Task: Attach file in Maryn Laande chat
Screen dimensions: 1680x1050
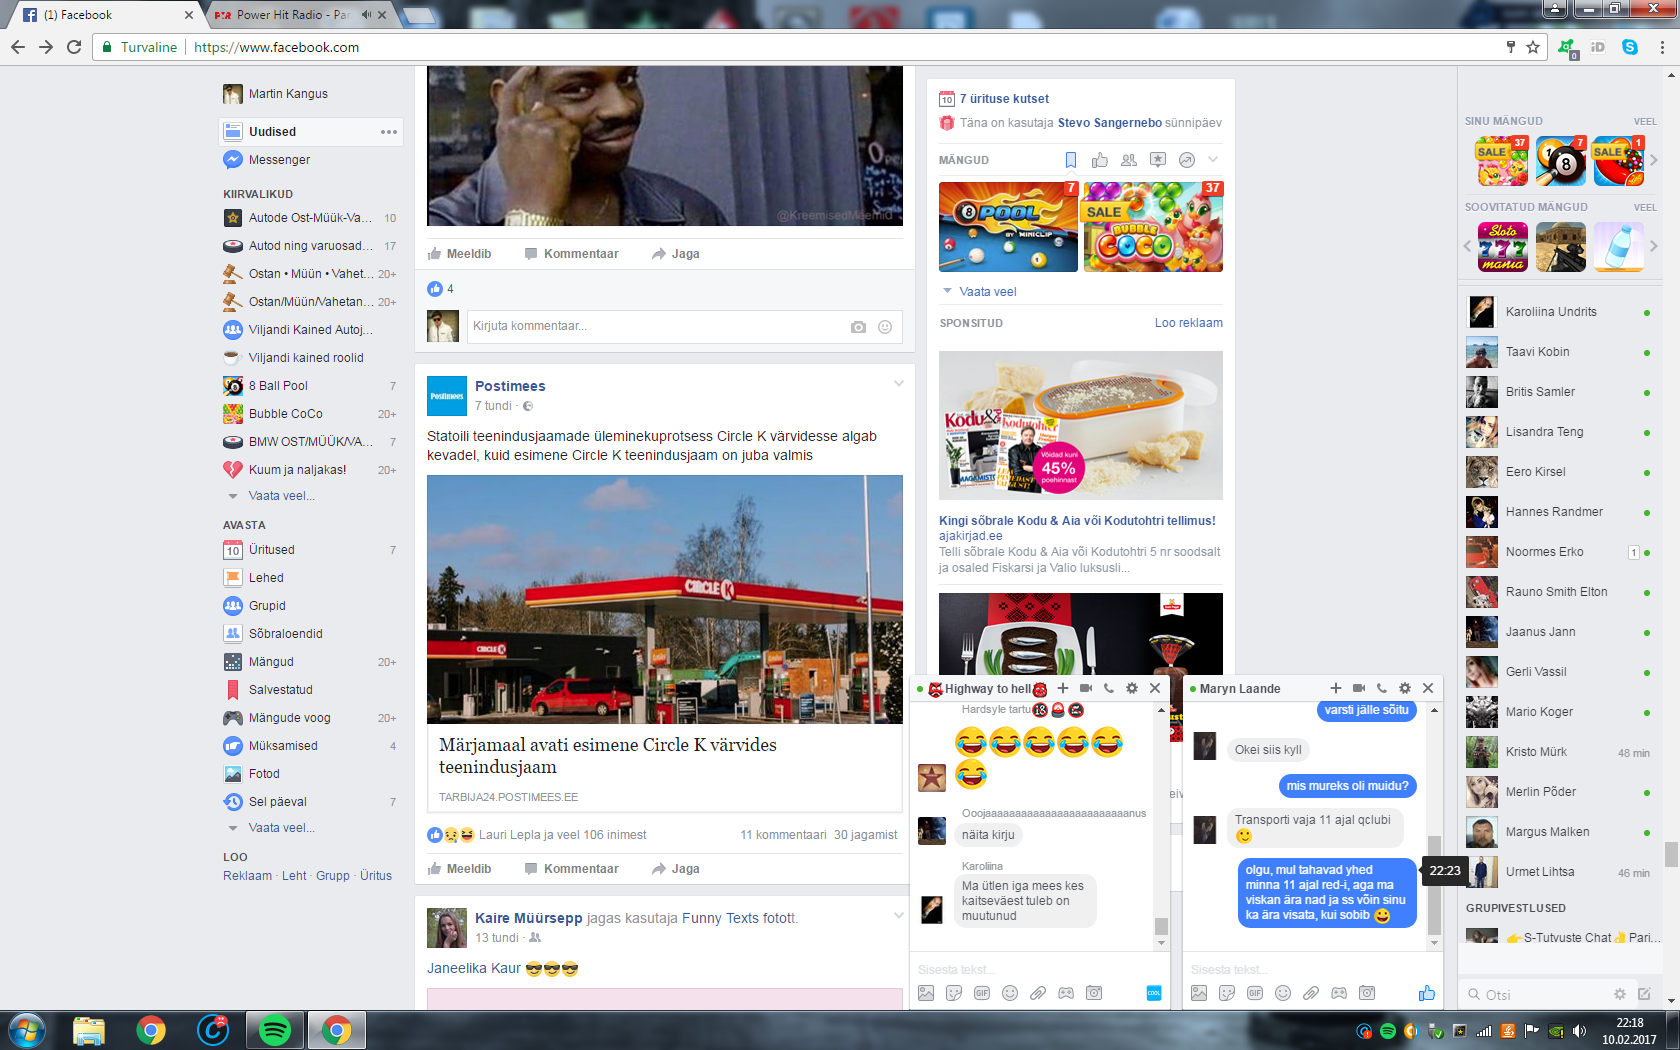Action: [1311, 993]
